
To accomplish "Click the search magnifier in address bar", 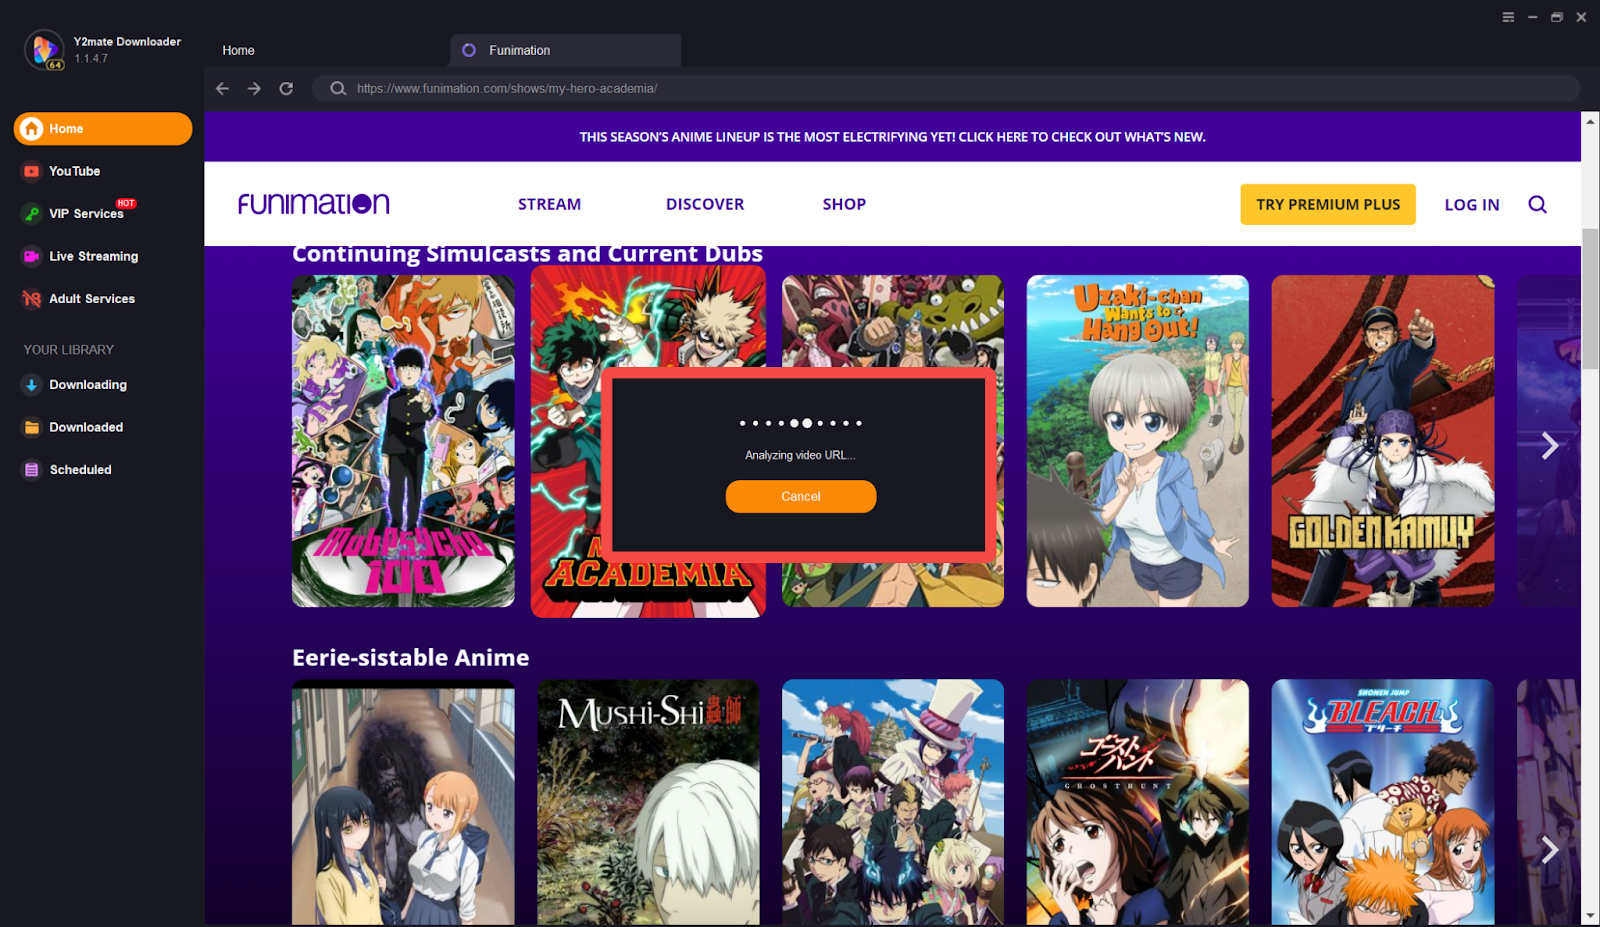I will [338, 89].
